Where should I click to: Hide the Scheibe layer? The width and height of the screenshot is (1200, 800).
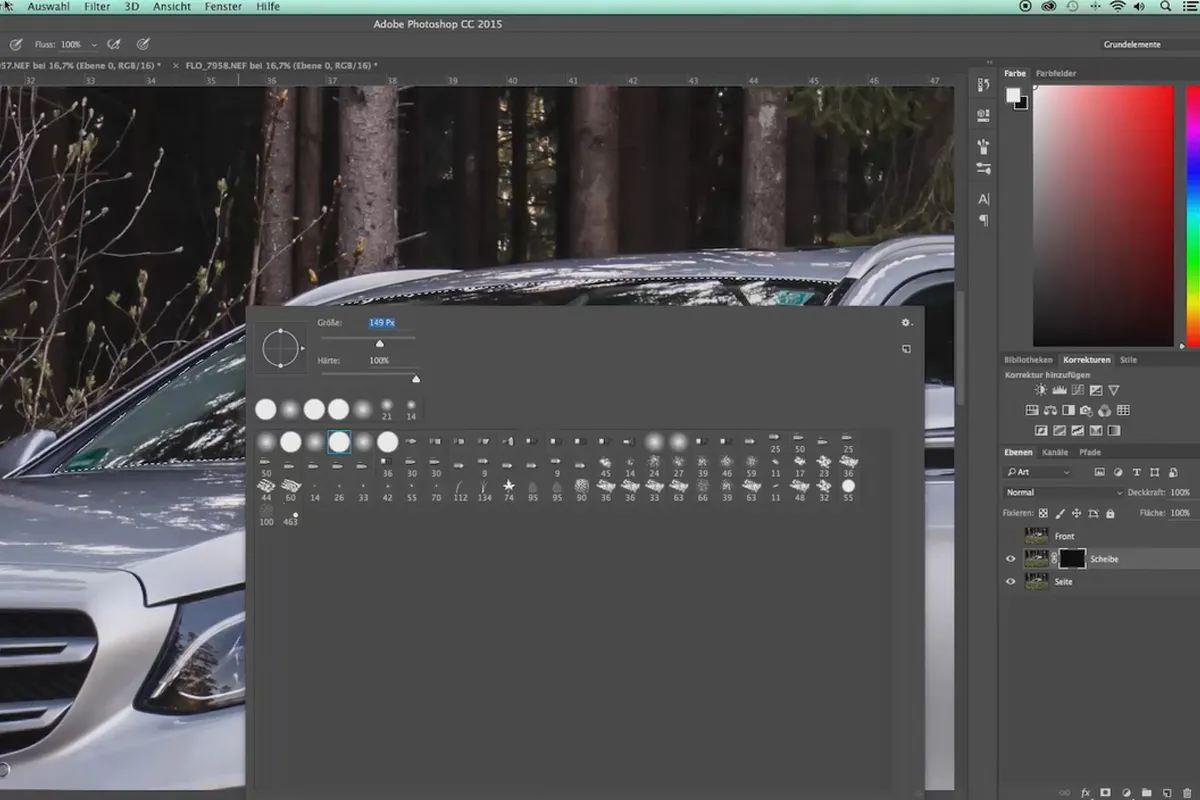tap(1010, 559)
